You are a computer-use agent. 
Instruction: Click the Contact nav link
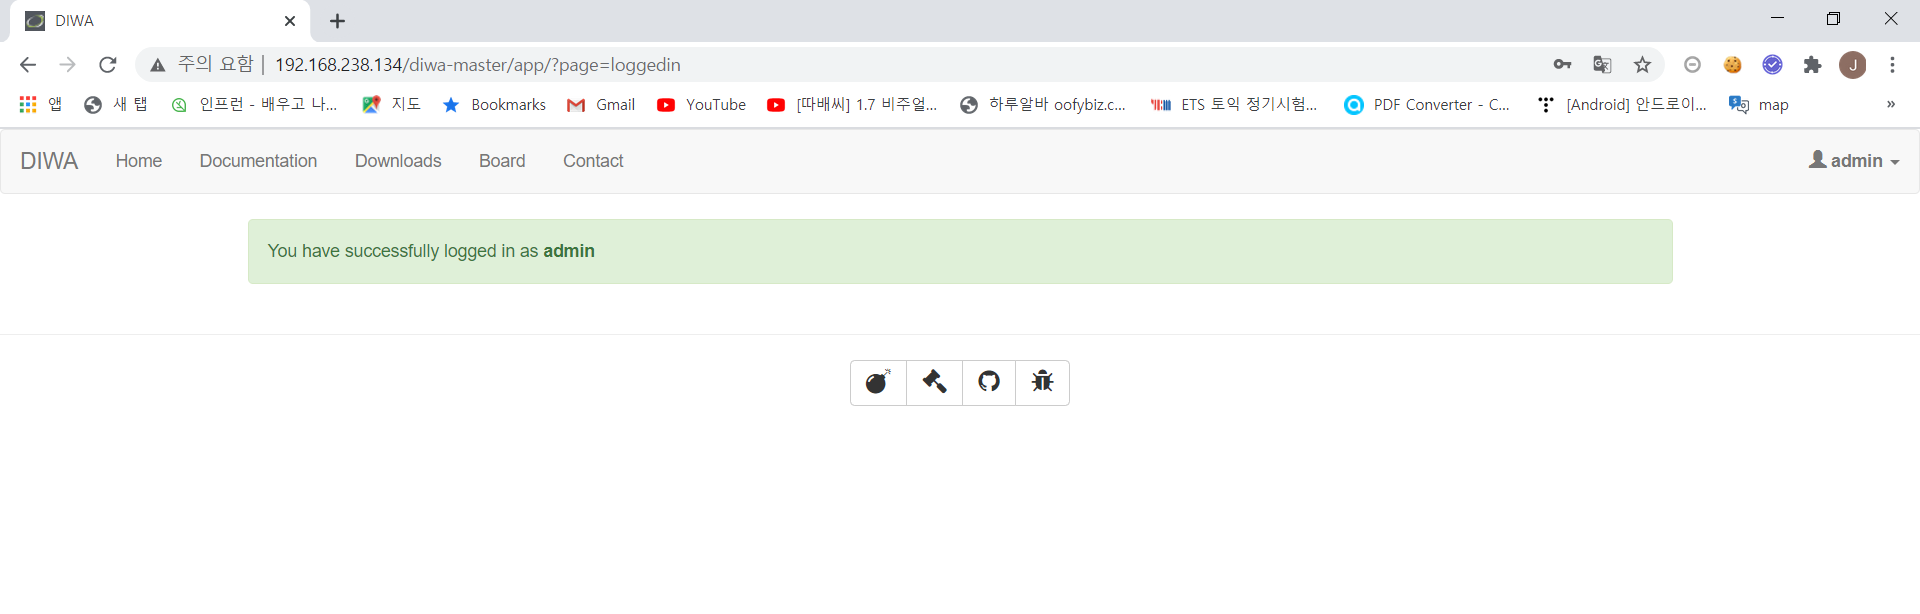click(x=593, y=161)
